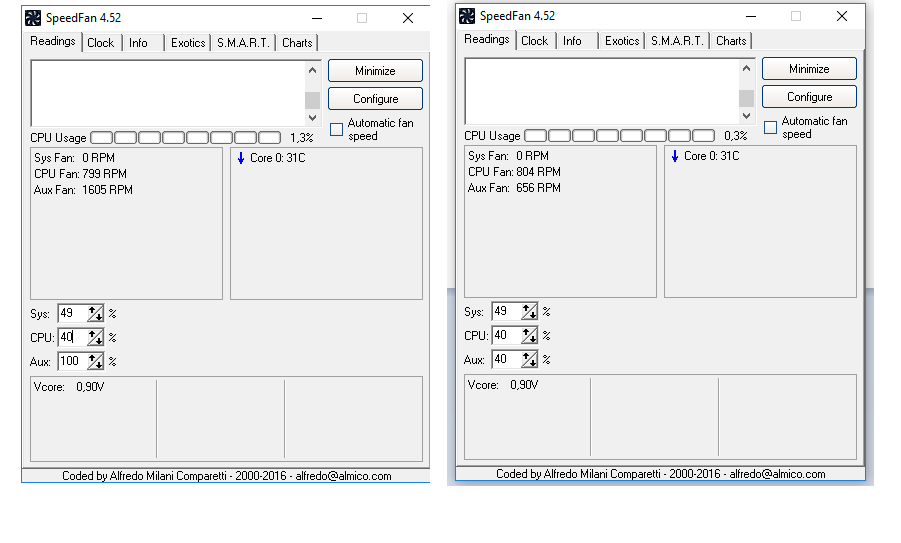901x543 pixels.
Task: Click log scroll up arrow in right window
Action: [x=746, y=68]
